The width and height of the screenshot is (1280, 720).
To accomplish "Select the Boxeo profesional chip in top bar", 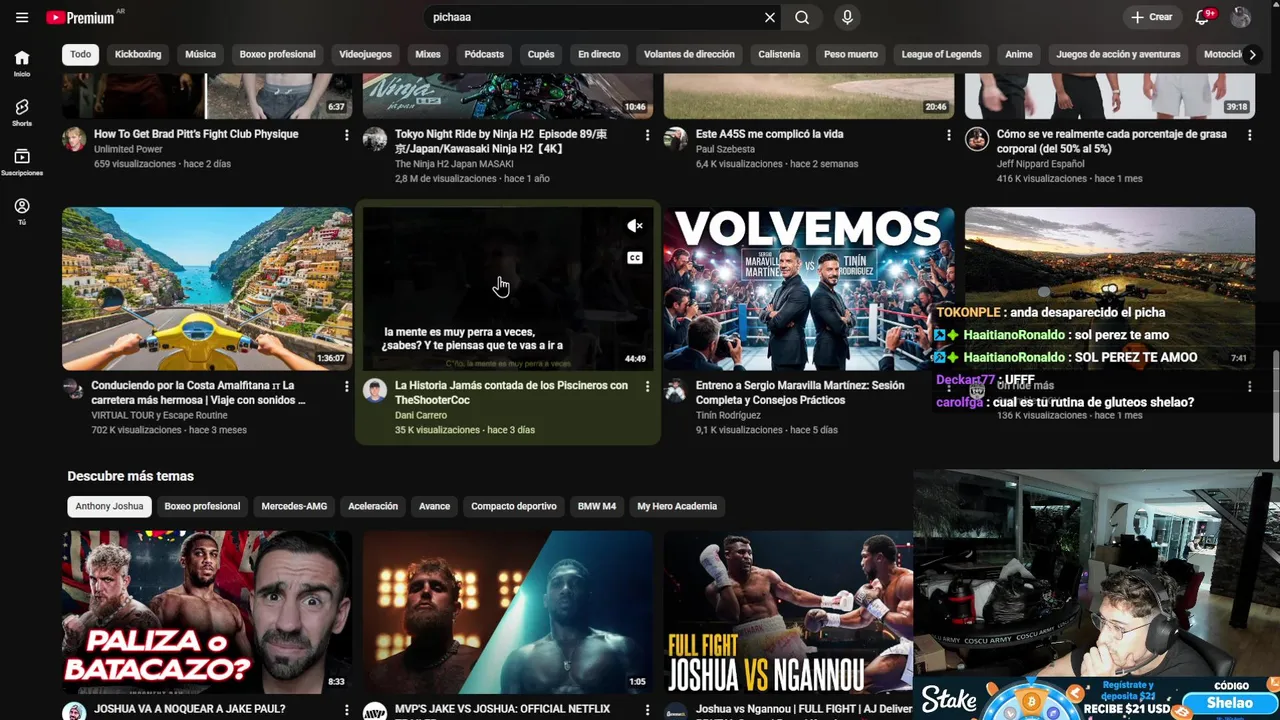I will [x=277, y=54].
